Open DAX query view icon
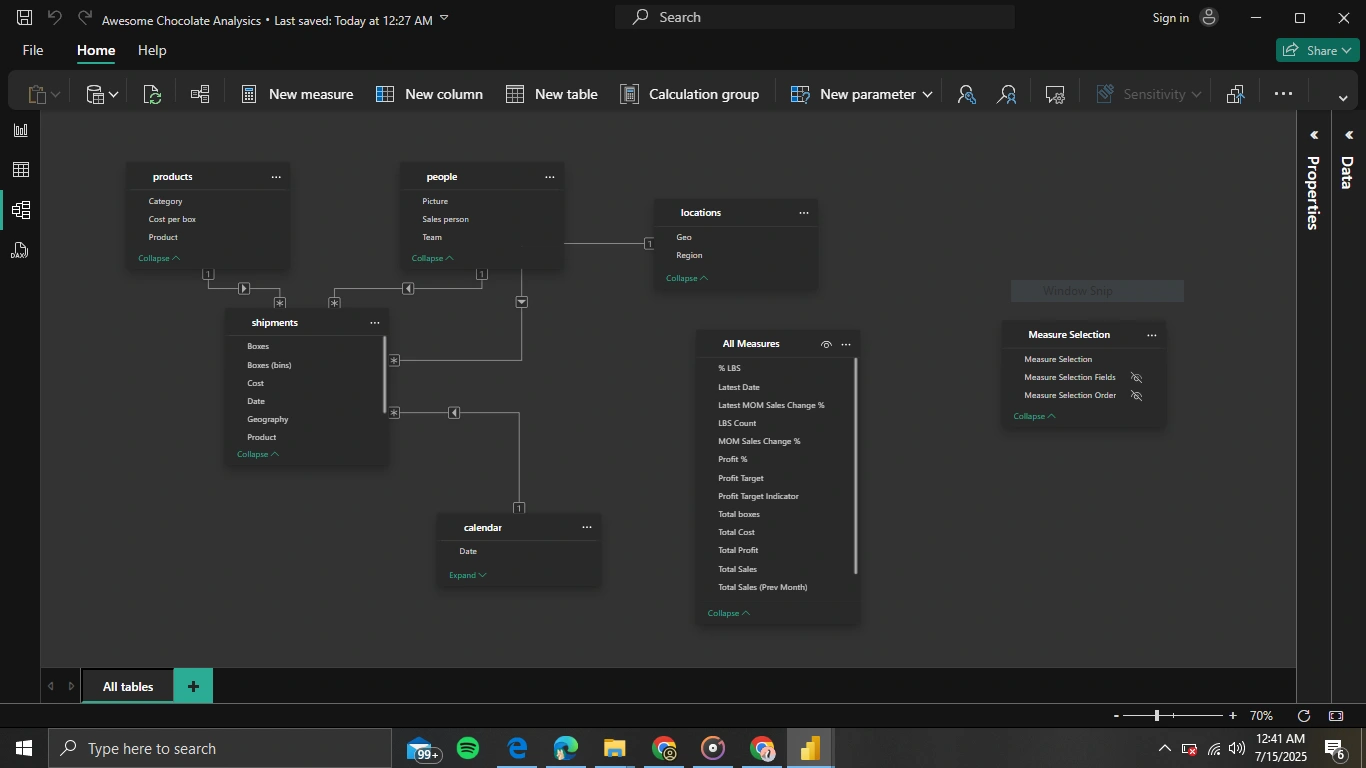The height and width of the screenshot is (768, 1366). pos(20,250)
